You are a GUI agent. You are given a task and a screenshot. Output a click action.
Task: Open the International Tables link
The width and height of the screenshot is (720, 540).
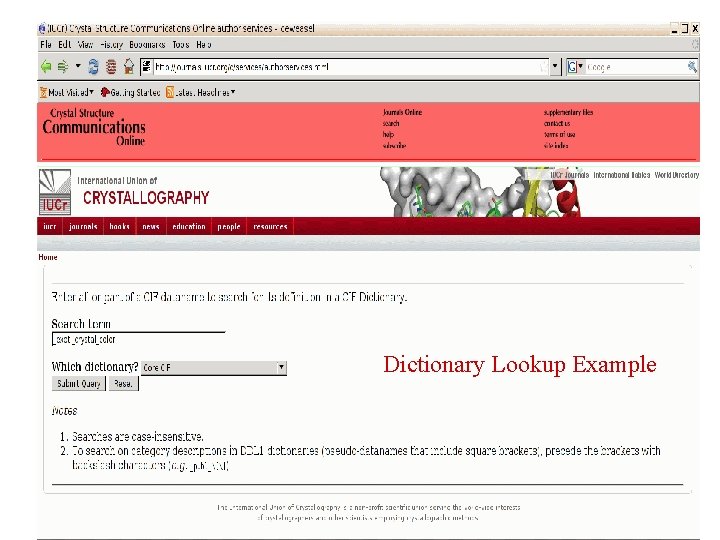(622, 175)
